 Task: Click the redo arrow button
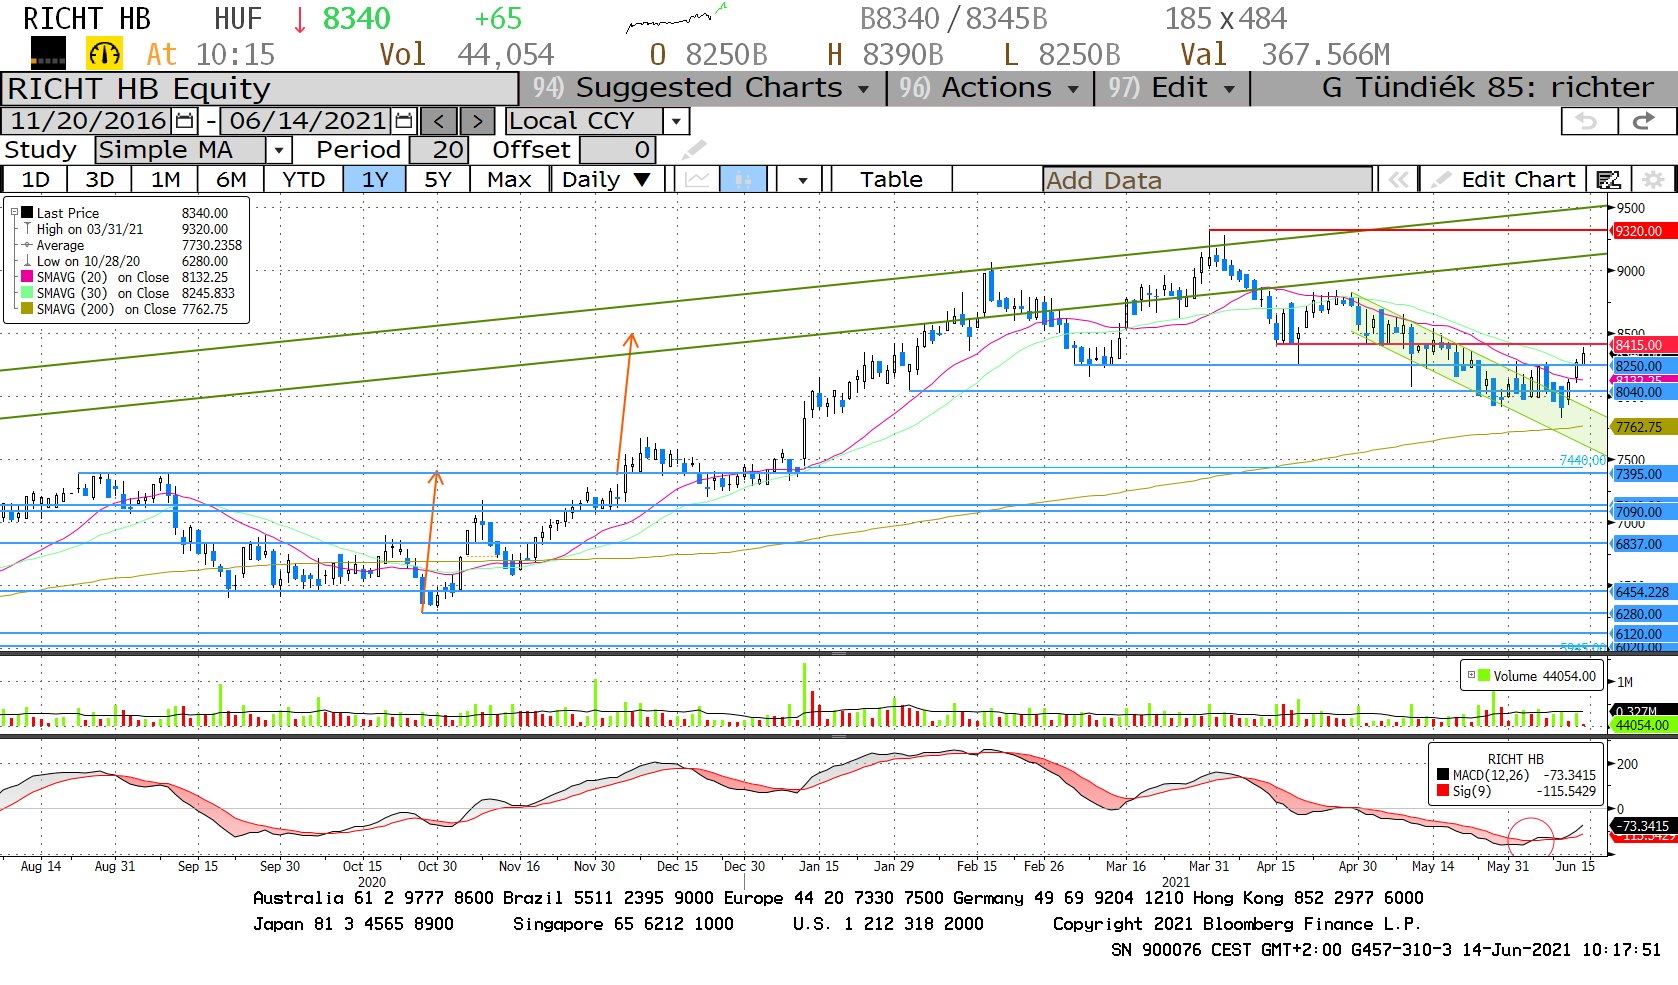(1643, 121)
